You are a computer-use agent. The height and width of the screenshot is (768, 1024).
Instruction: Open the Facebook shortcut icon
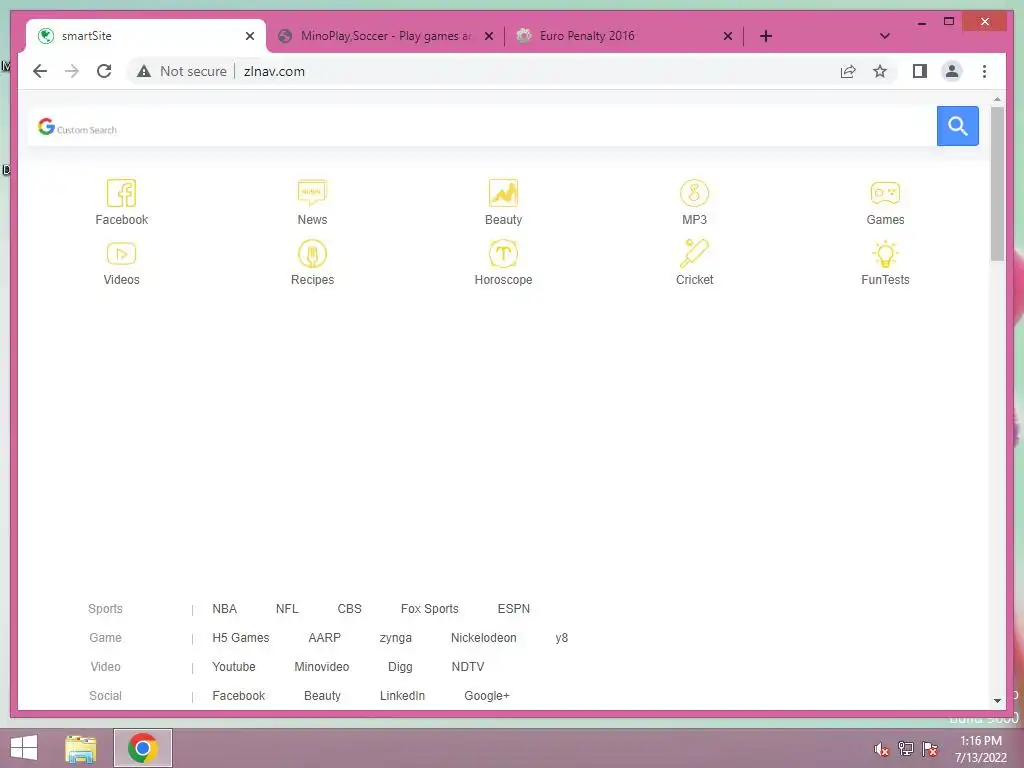point(121,193)
